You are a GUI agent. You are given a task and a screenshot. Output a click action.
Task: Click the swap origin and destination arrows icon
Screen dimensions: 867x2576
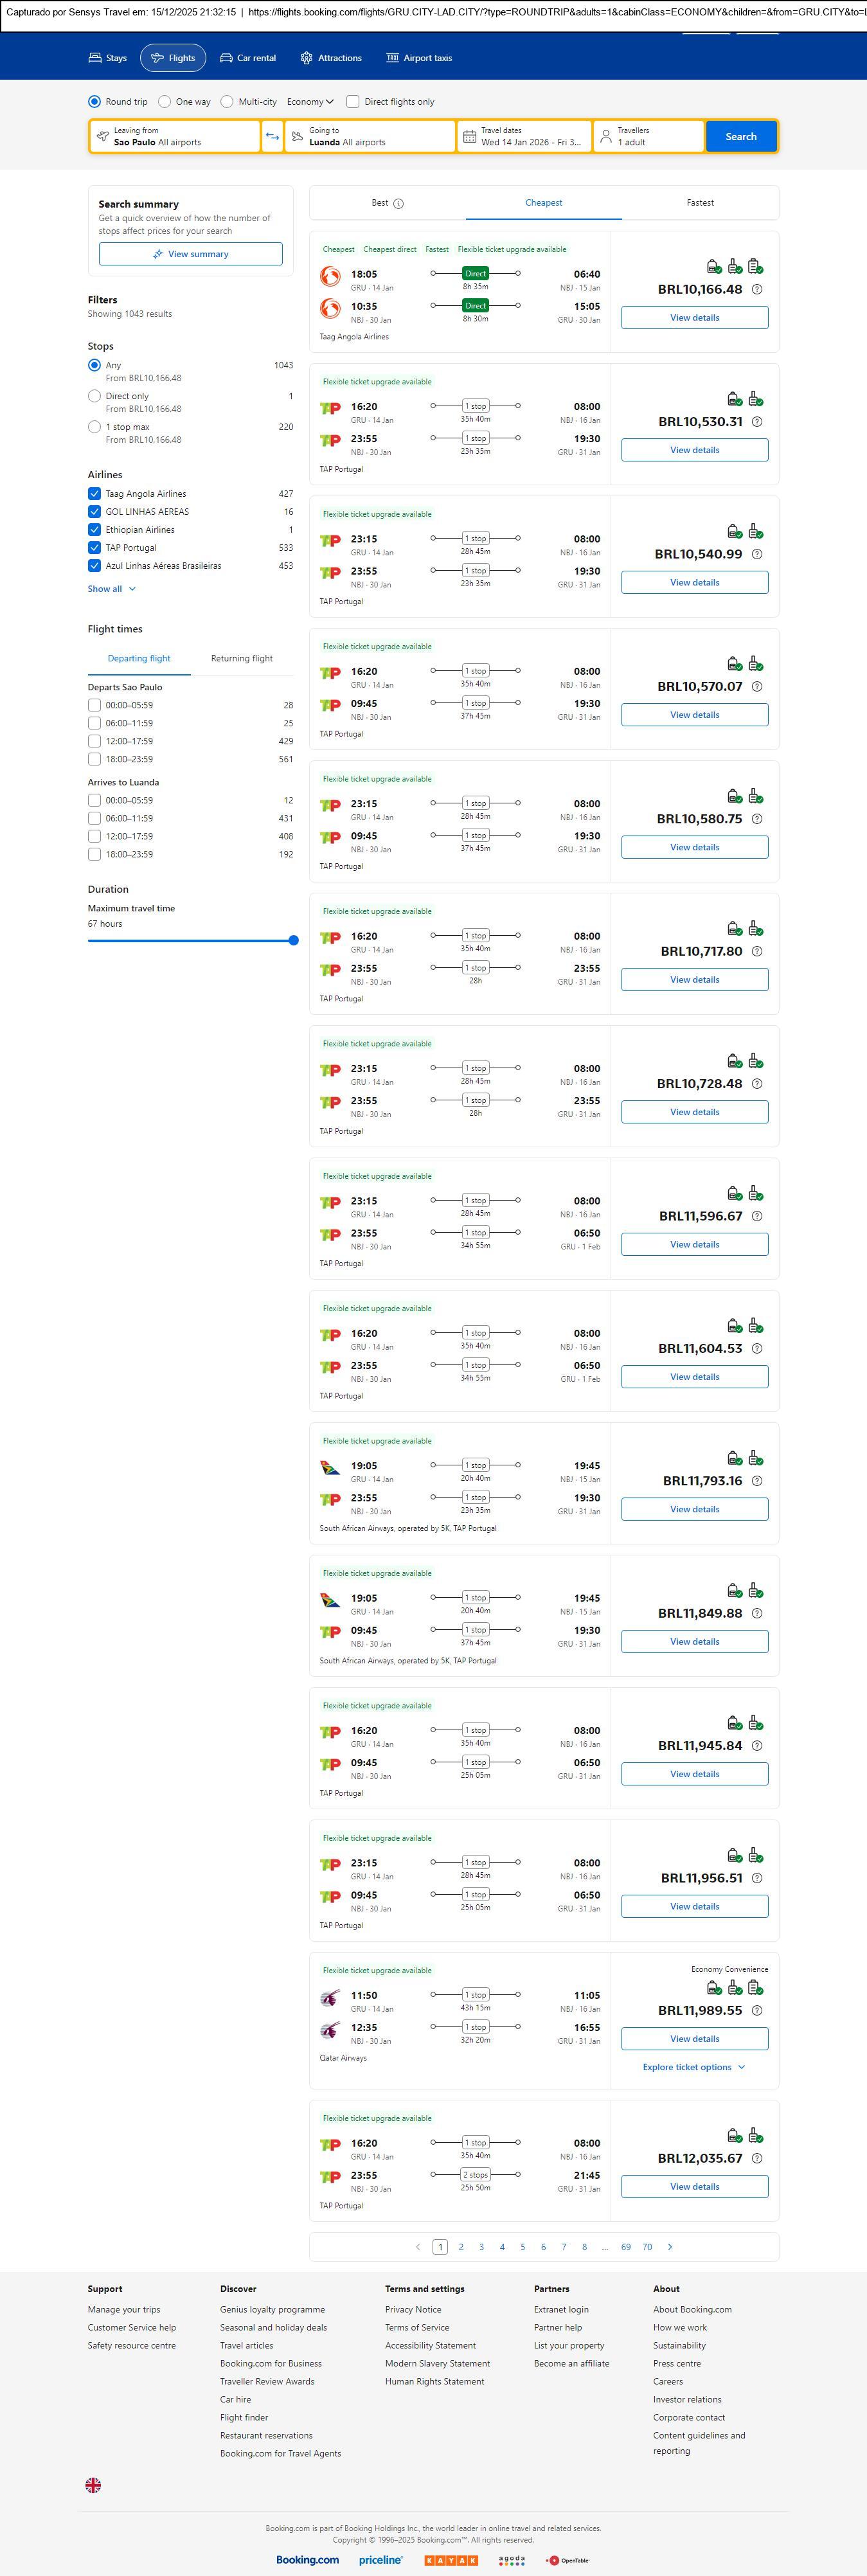tap(272, 137)
